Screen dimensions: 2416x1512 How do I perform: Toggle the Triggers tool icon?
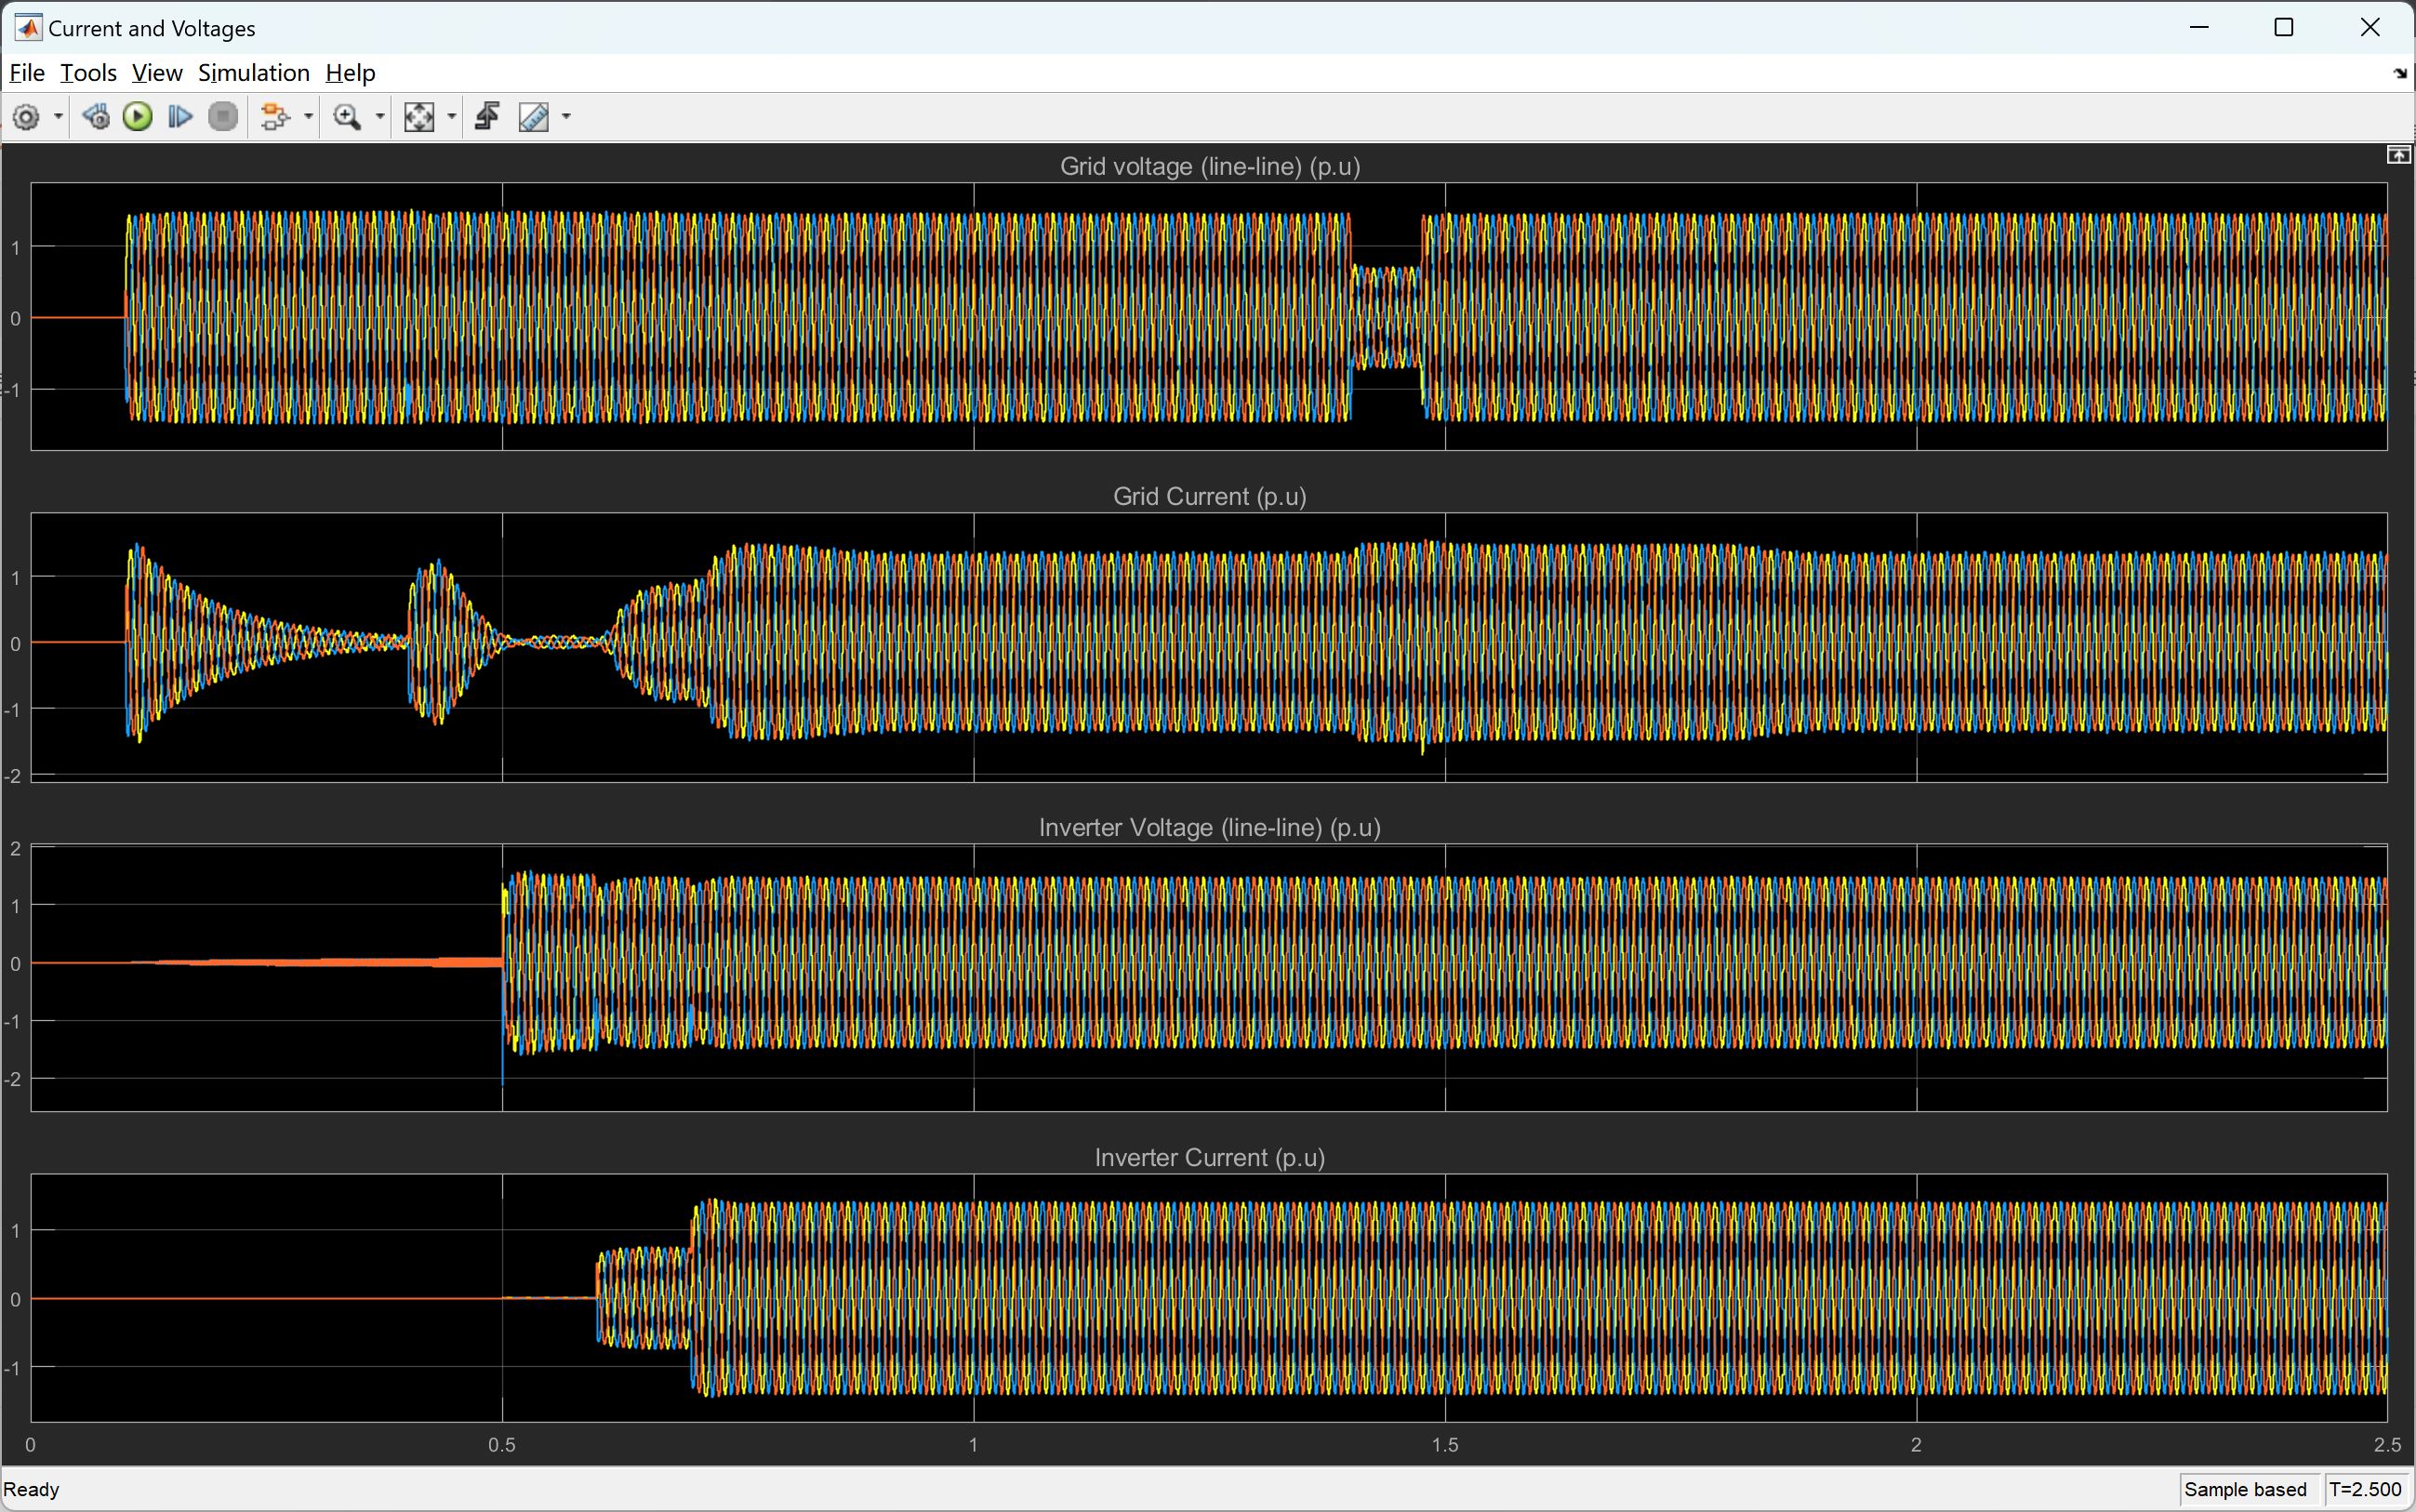[488, 117]
